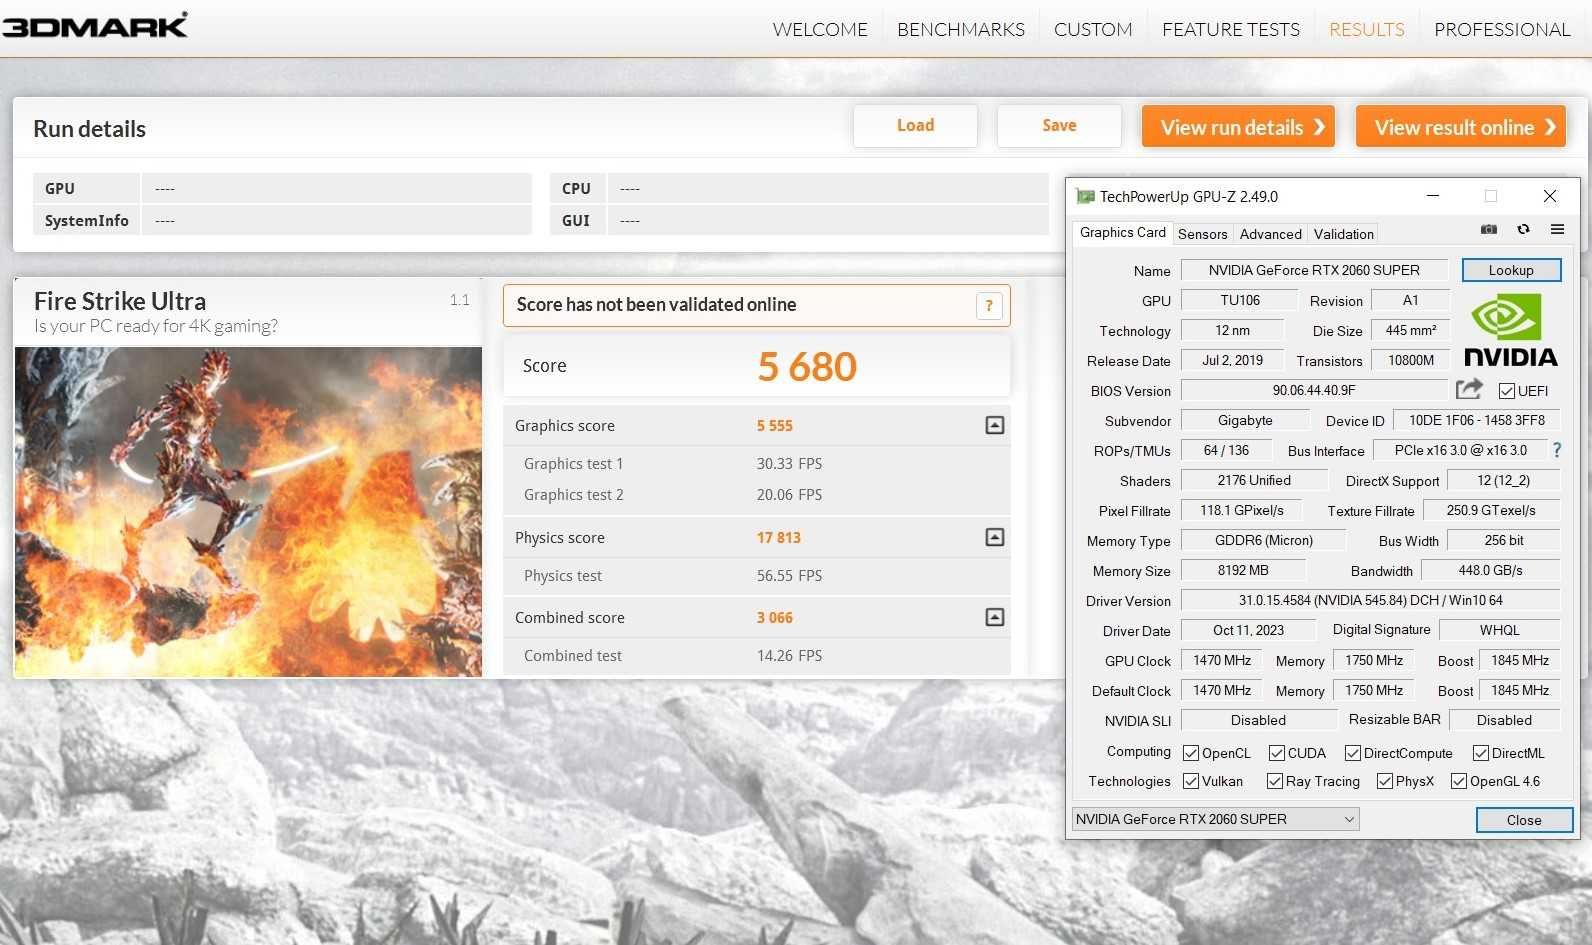Open the PROFESSIONAL tab
The height and width of the screenshot is (945, 1592).
(x=1502, y=30)
